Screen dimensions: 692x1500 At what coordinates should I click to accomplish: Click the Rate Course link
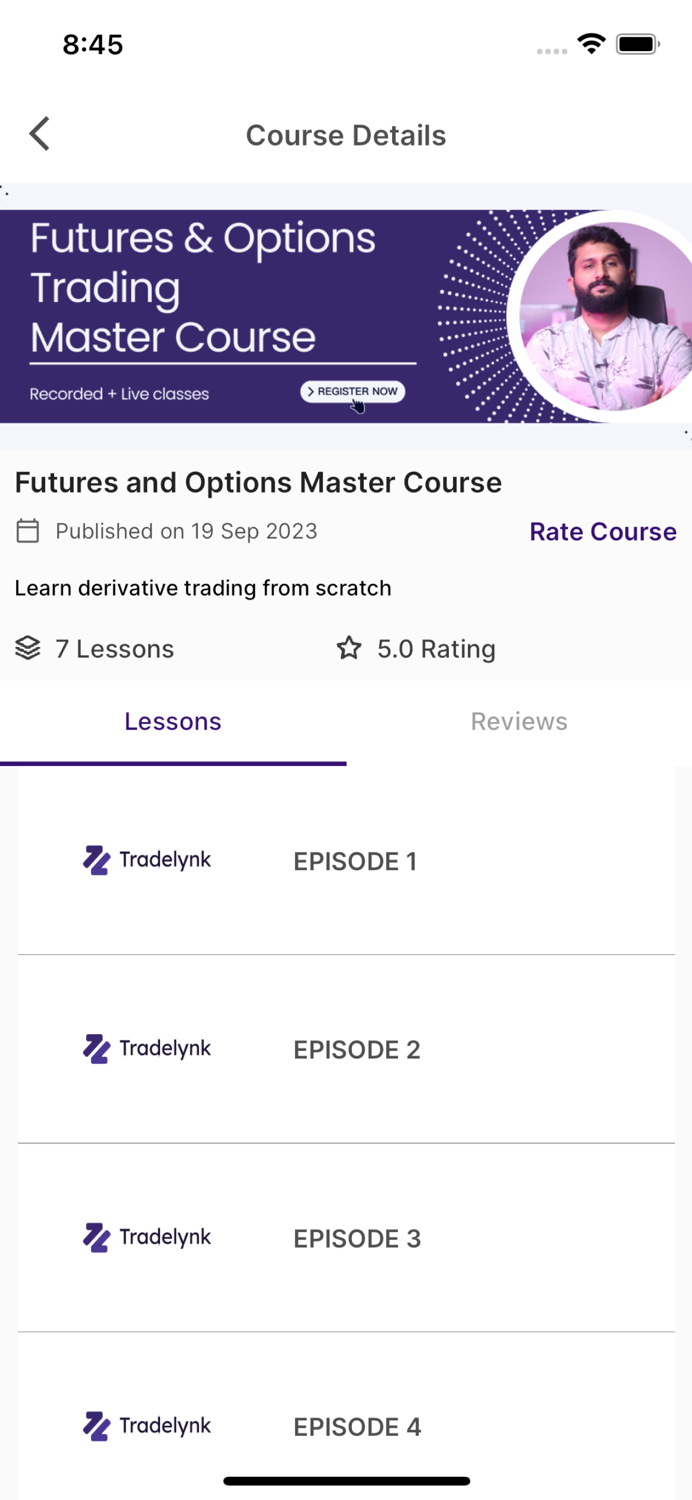pos(602,531)
